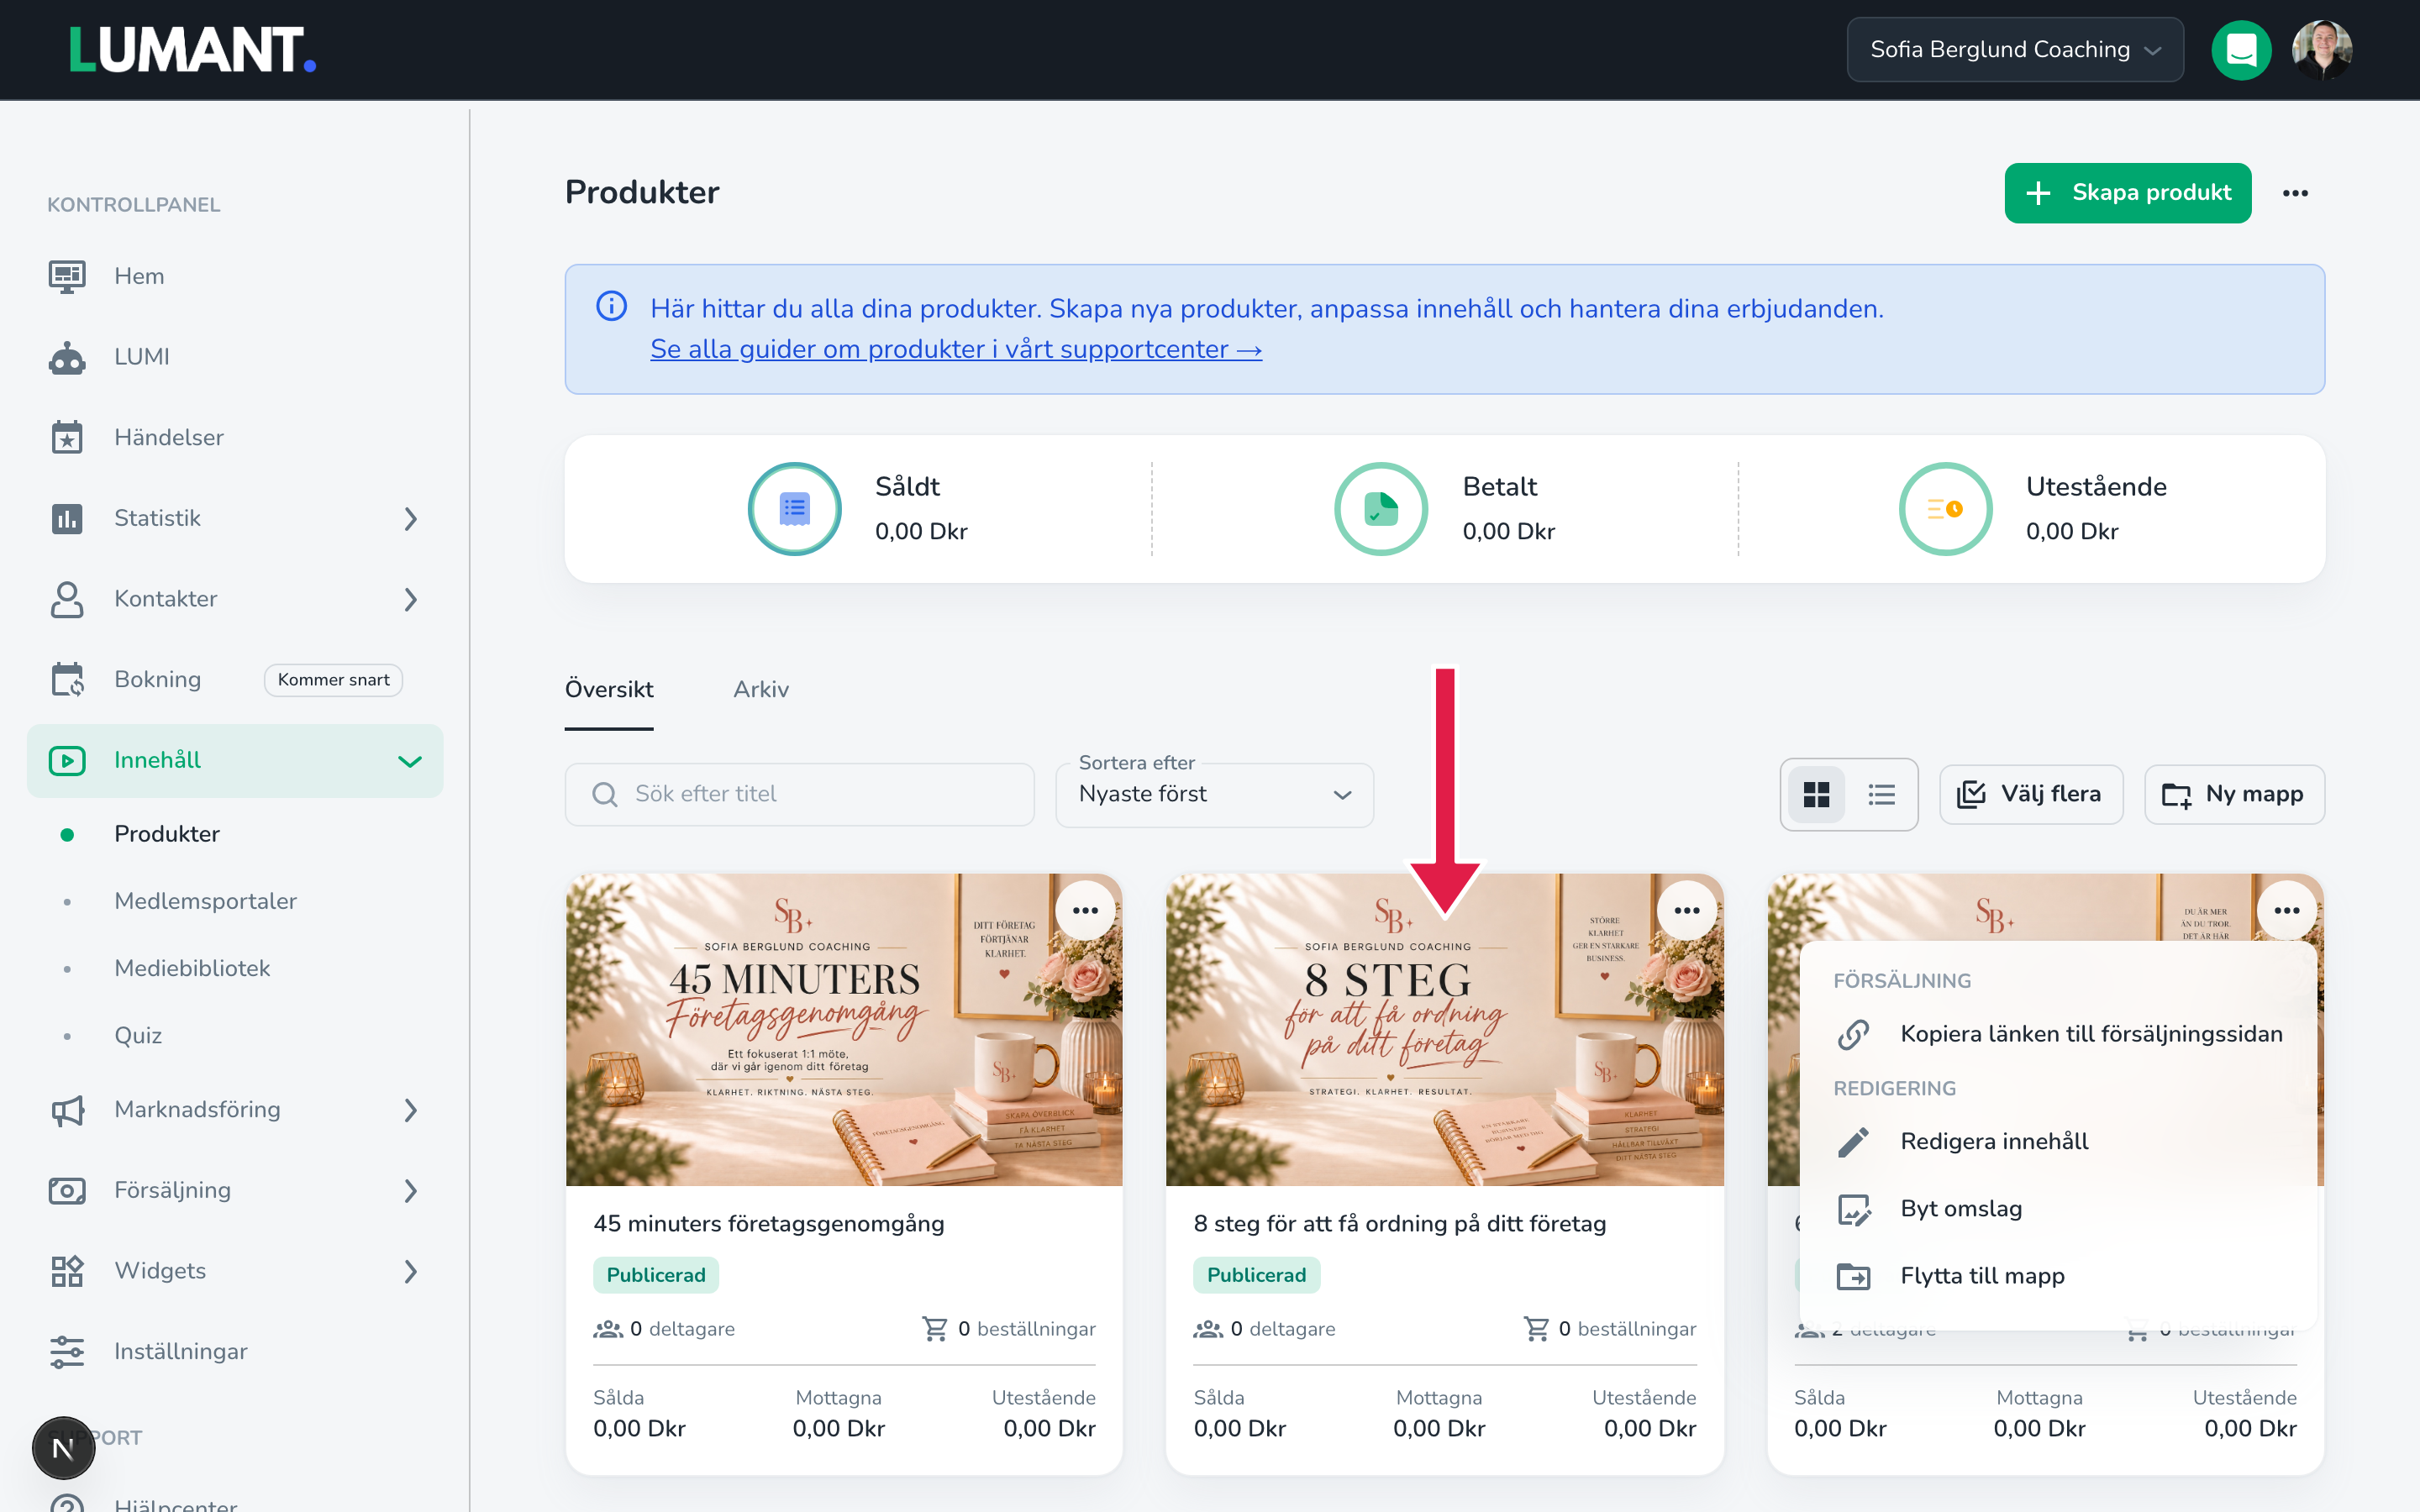Open options menu on 8 steg card

[x=1686, y=910]
